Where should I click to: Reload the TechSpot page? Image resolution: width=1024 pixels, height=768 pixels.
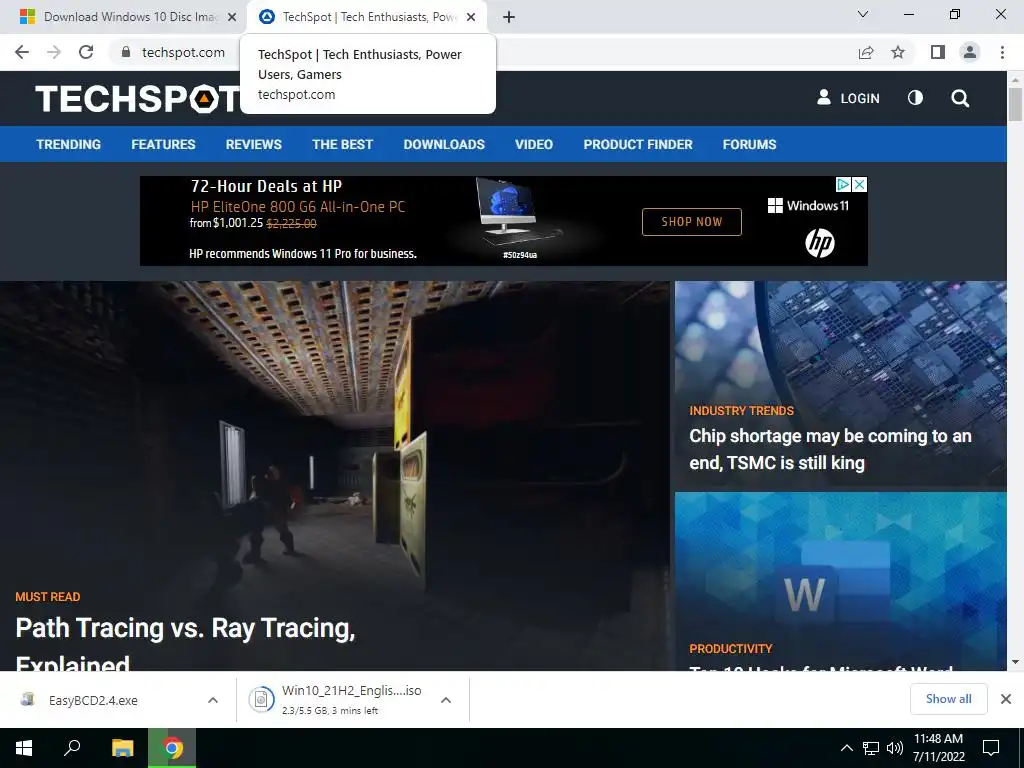(x=86, y=52)
